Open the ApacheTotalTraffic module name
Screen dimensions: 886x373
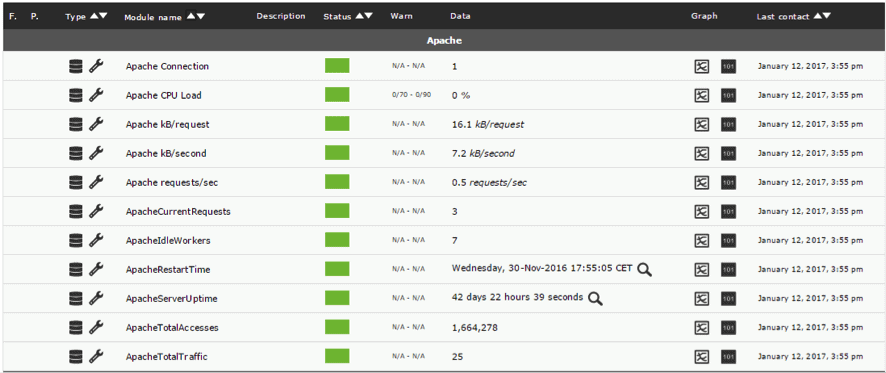[x=167, y=357]
